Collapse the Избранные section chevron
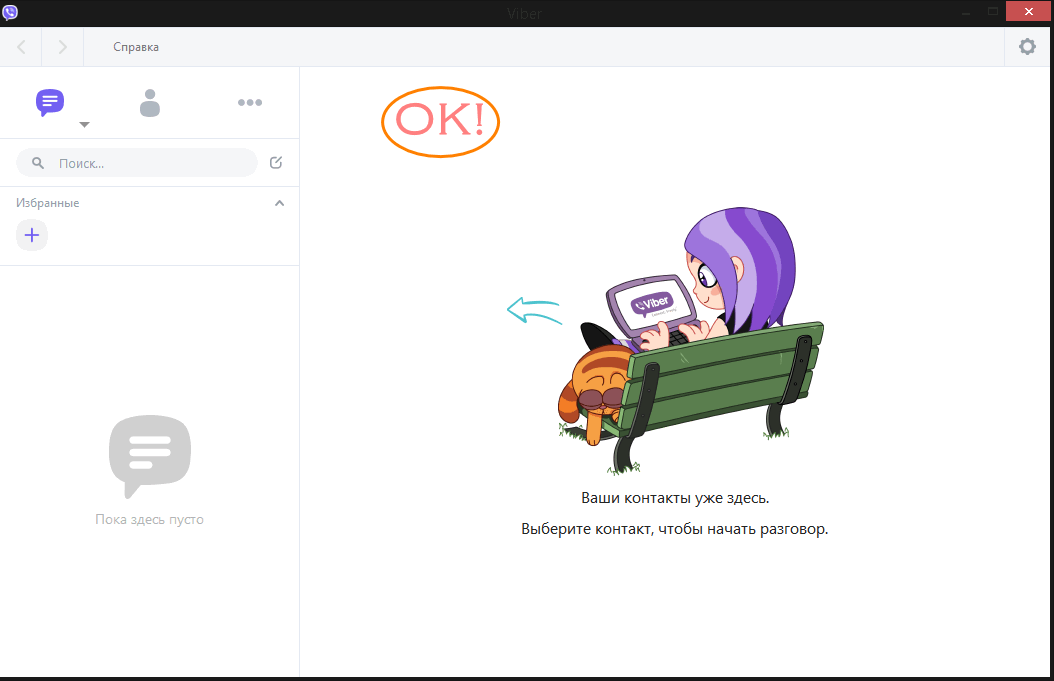Viewport: 1054px width, 681px height. (x=280, y=203)
